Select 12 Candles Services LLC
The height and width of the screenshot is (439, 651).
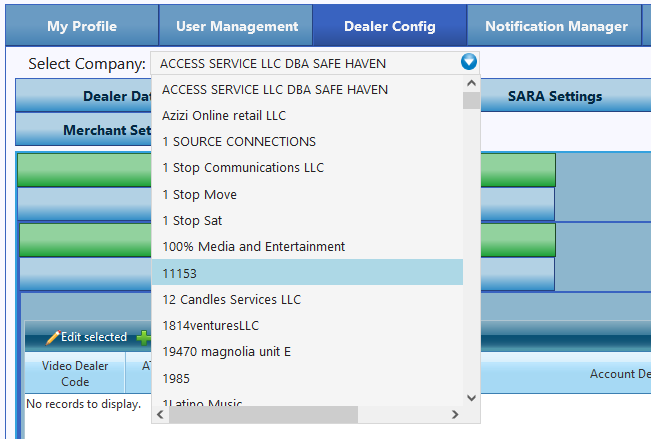(x=231, y=299)
